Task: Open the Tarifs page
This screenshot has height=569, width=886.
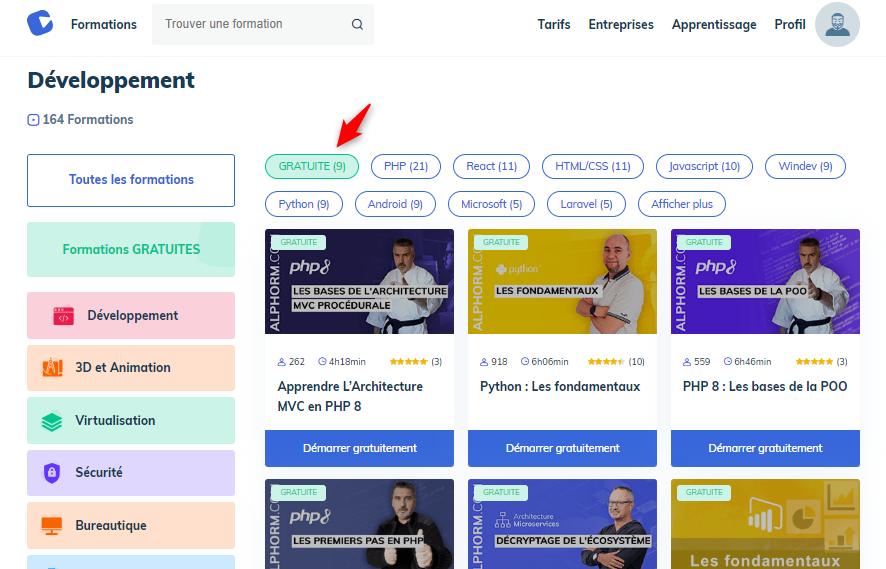Action: tap(554, 24)
